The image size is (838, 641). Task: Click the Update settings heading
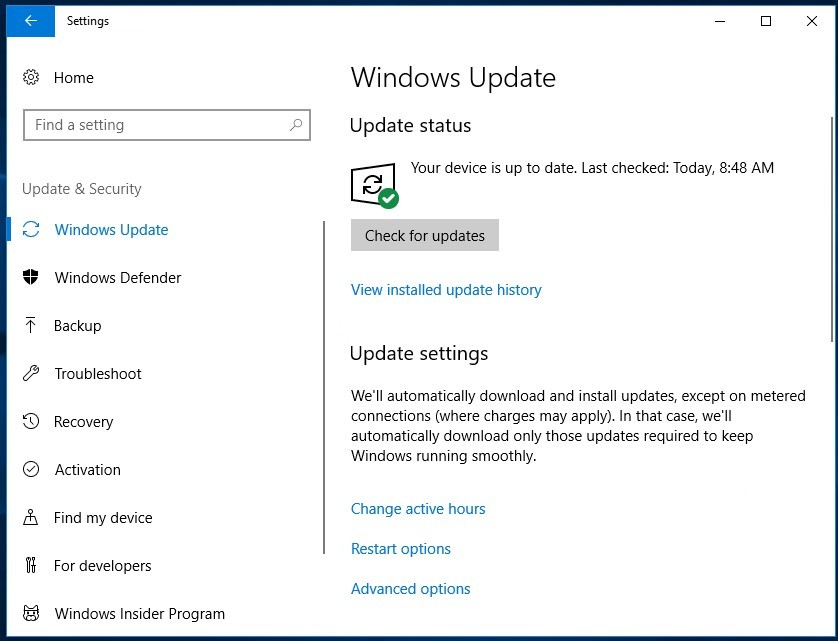click(x=419, y=353)
